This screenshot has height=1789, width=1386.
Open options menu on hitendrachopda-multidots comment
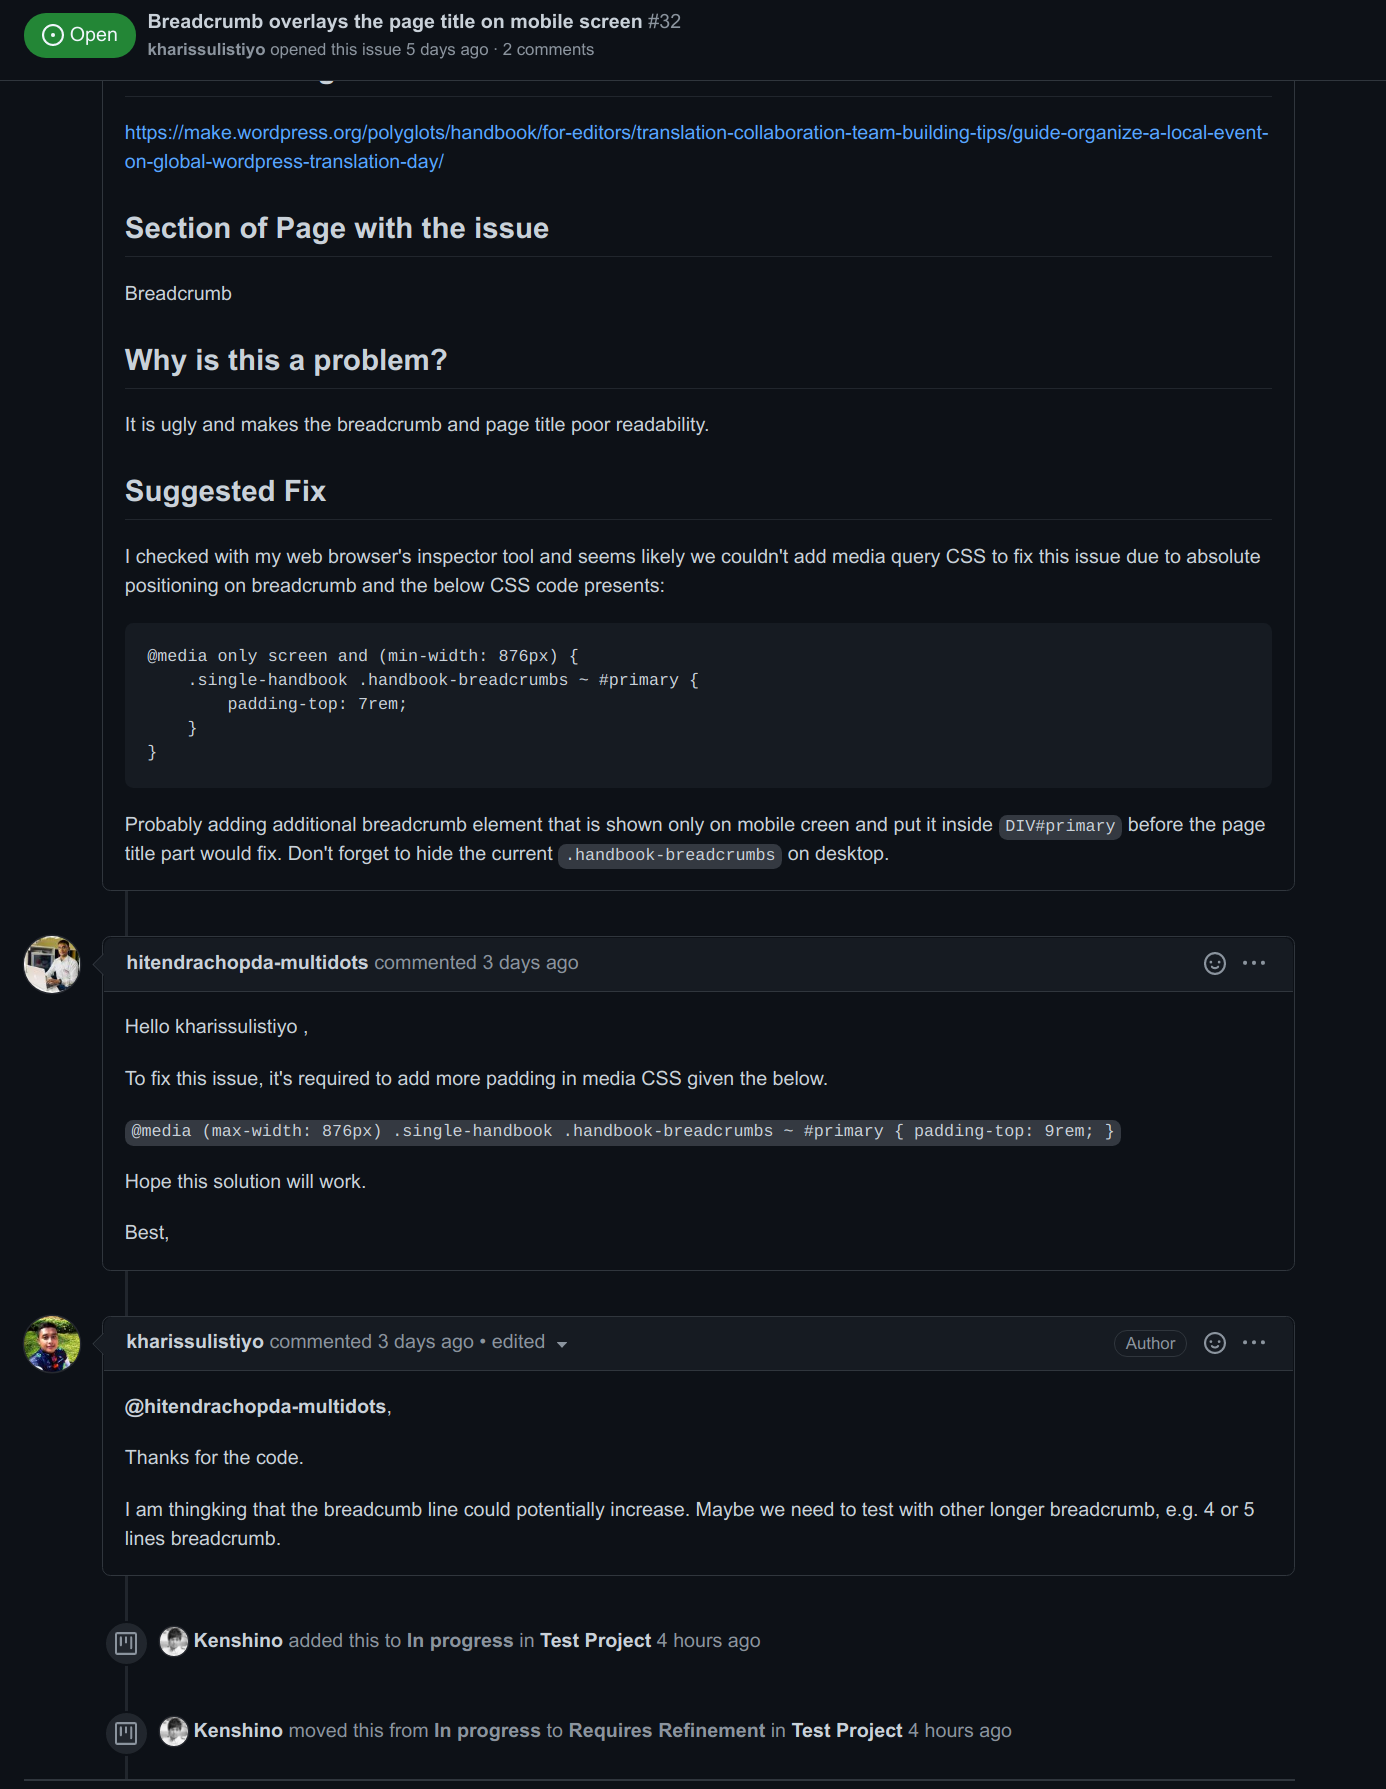click(x=1254, y=963)
